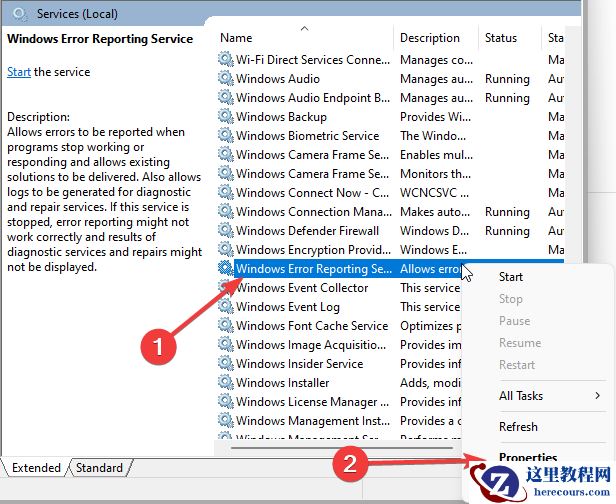Select the Windows Biometric Service name
The height and width of the screenshot is (504, 616).
308,136
